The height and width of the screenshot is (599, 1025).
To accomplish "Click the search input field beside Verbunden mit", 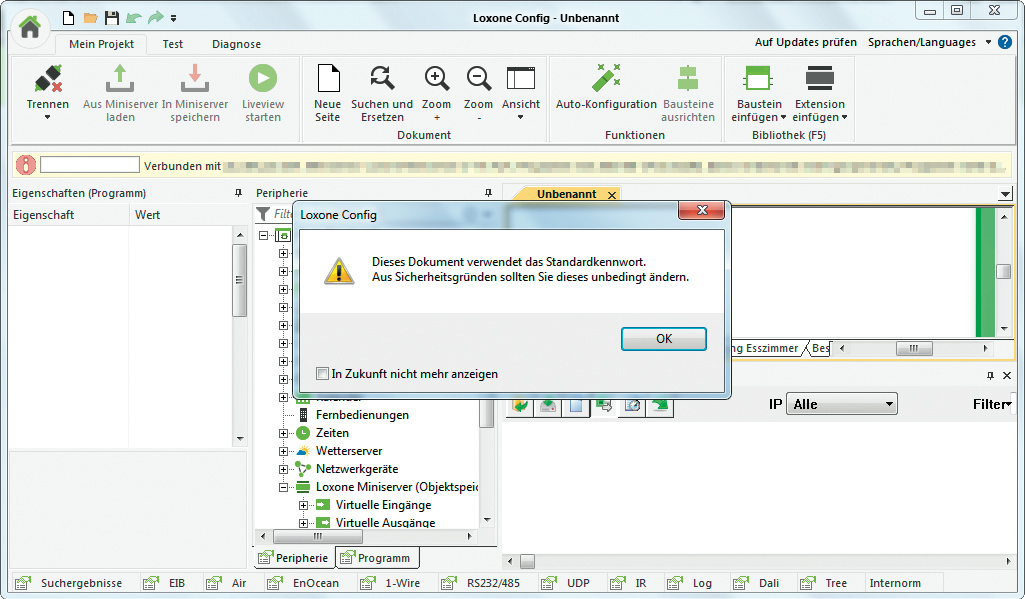I will point(90,165).
